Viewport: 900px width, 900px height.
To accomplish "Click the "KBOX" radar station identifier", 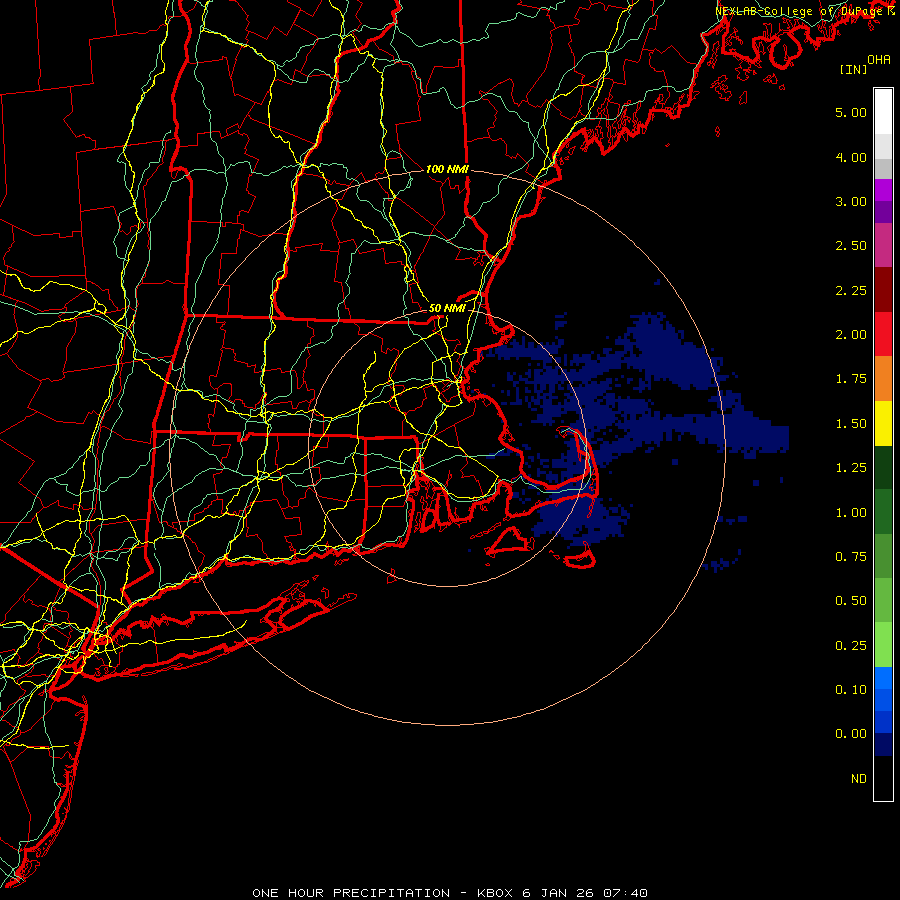I will [495, 893].
